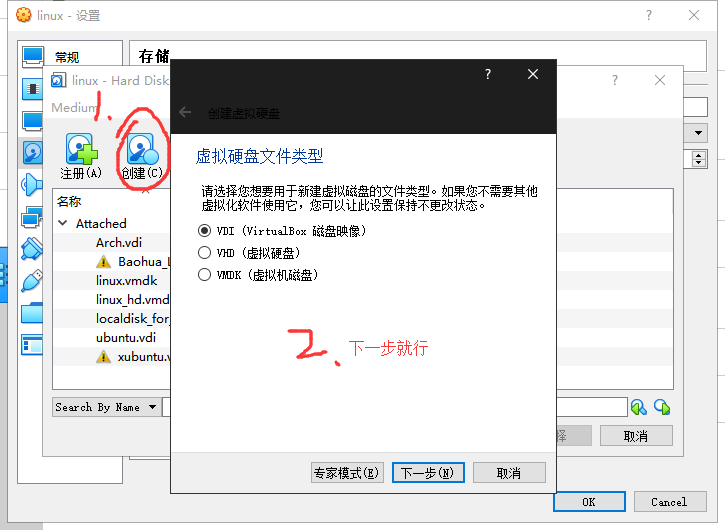The width and height of the screenshot is (725, 530).
Task: Open the dropdown at the storage panel's right edge
Action: pyautogui.click(x=698, y=133)
